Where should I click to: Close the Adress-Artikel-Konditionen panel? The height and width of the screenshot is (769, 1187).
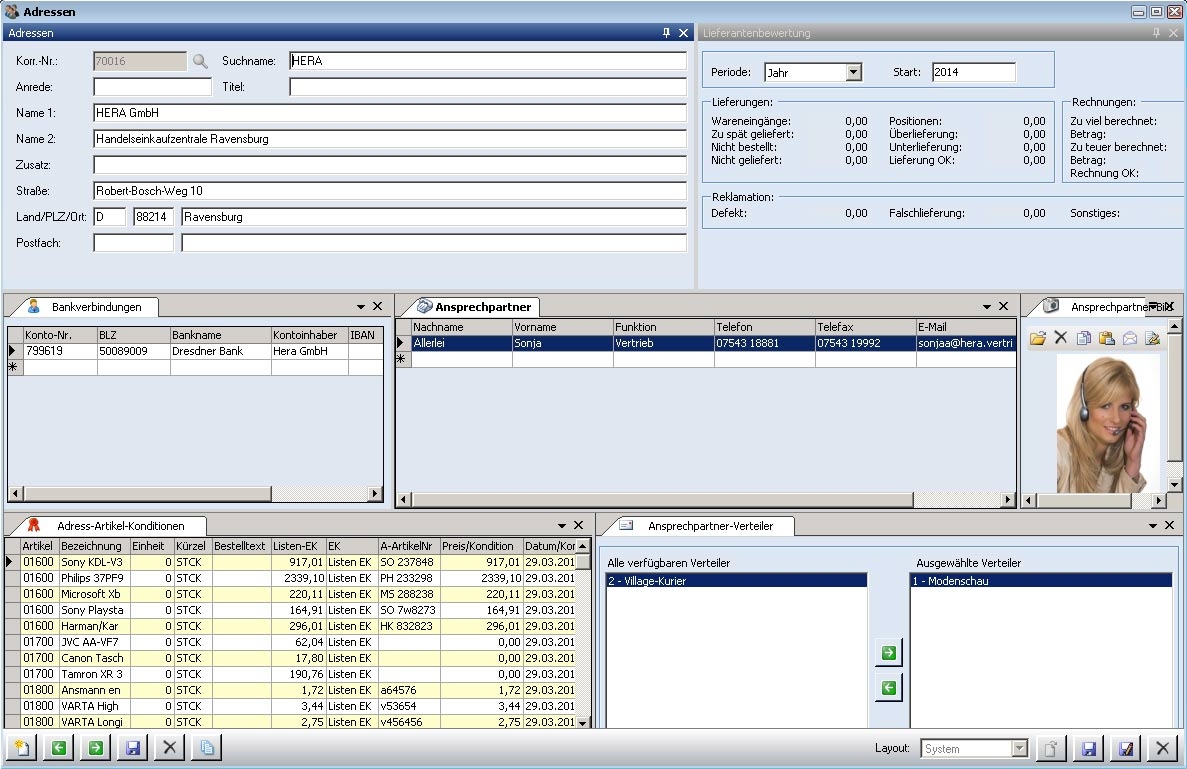579,525
